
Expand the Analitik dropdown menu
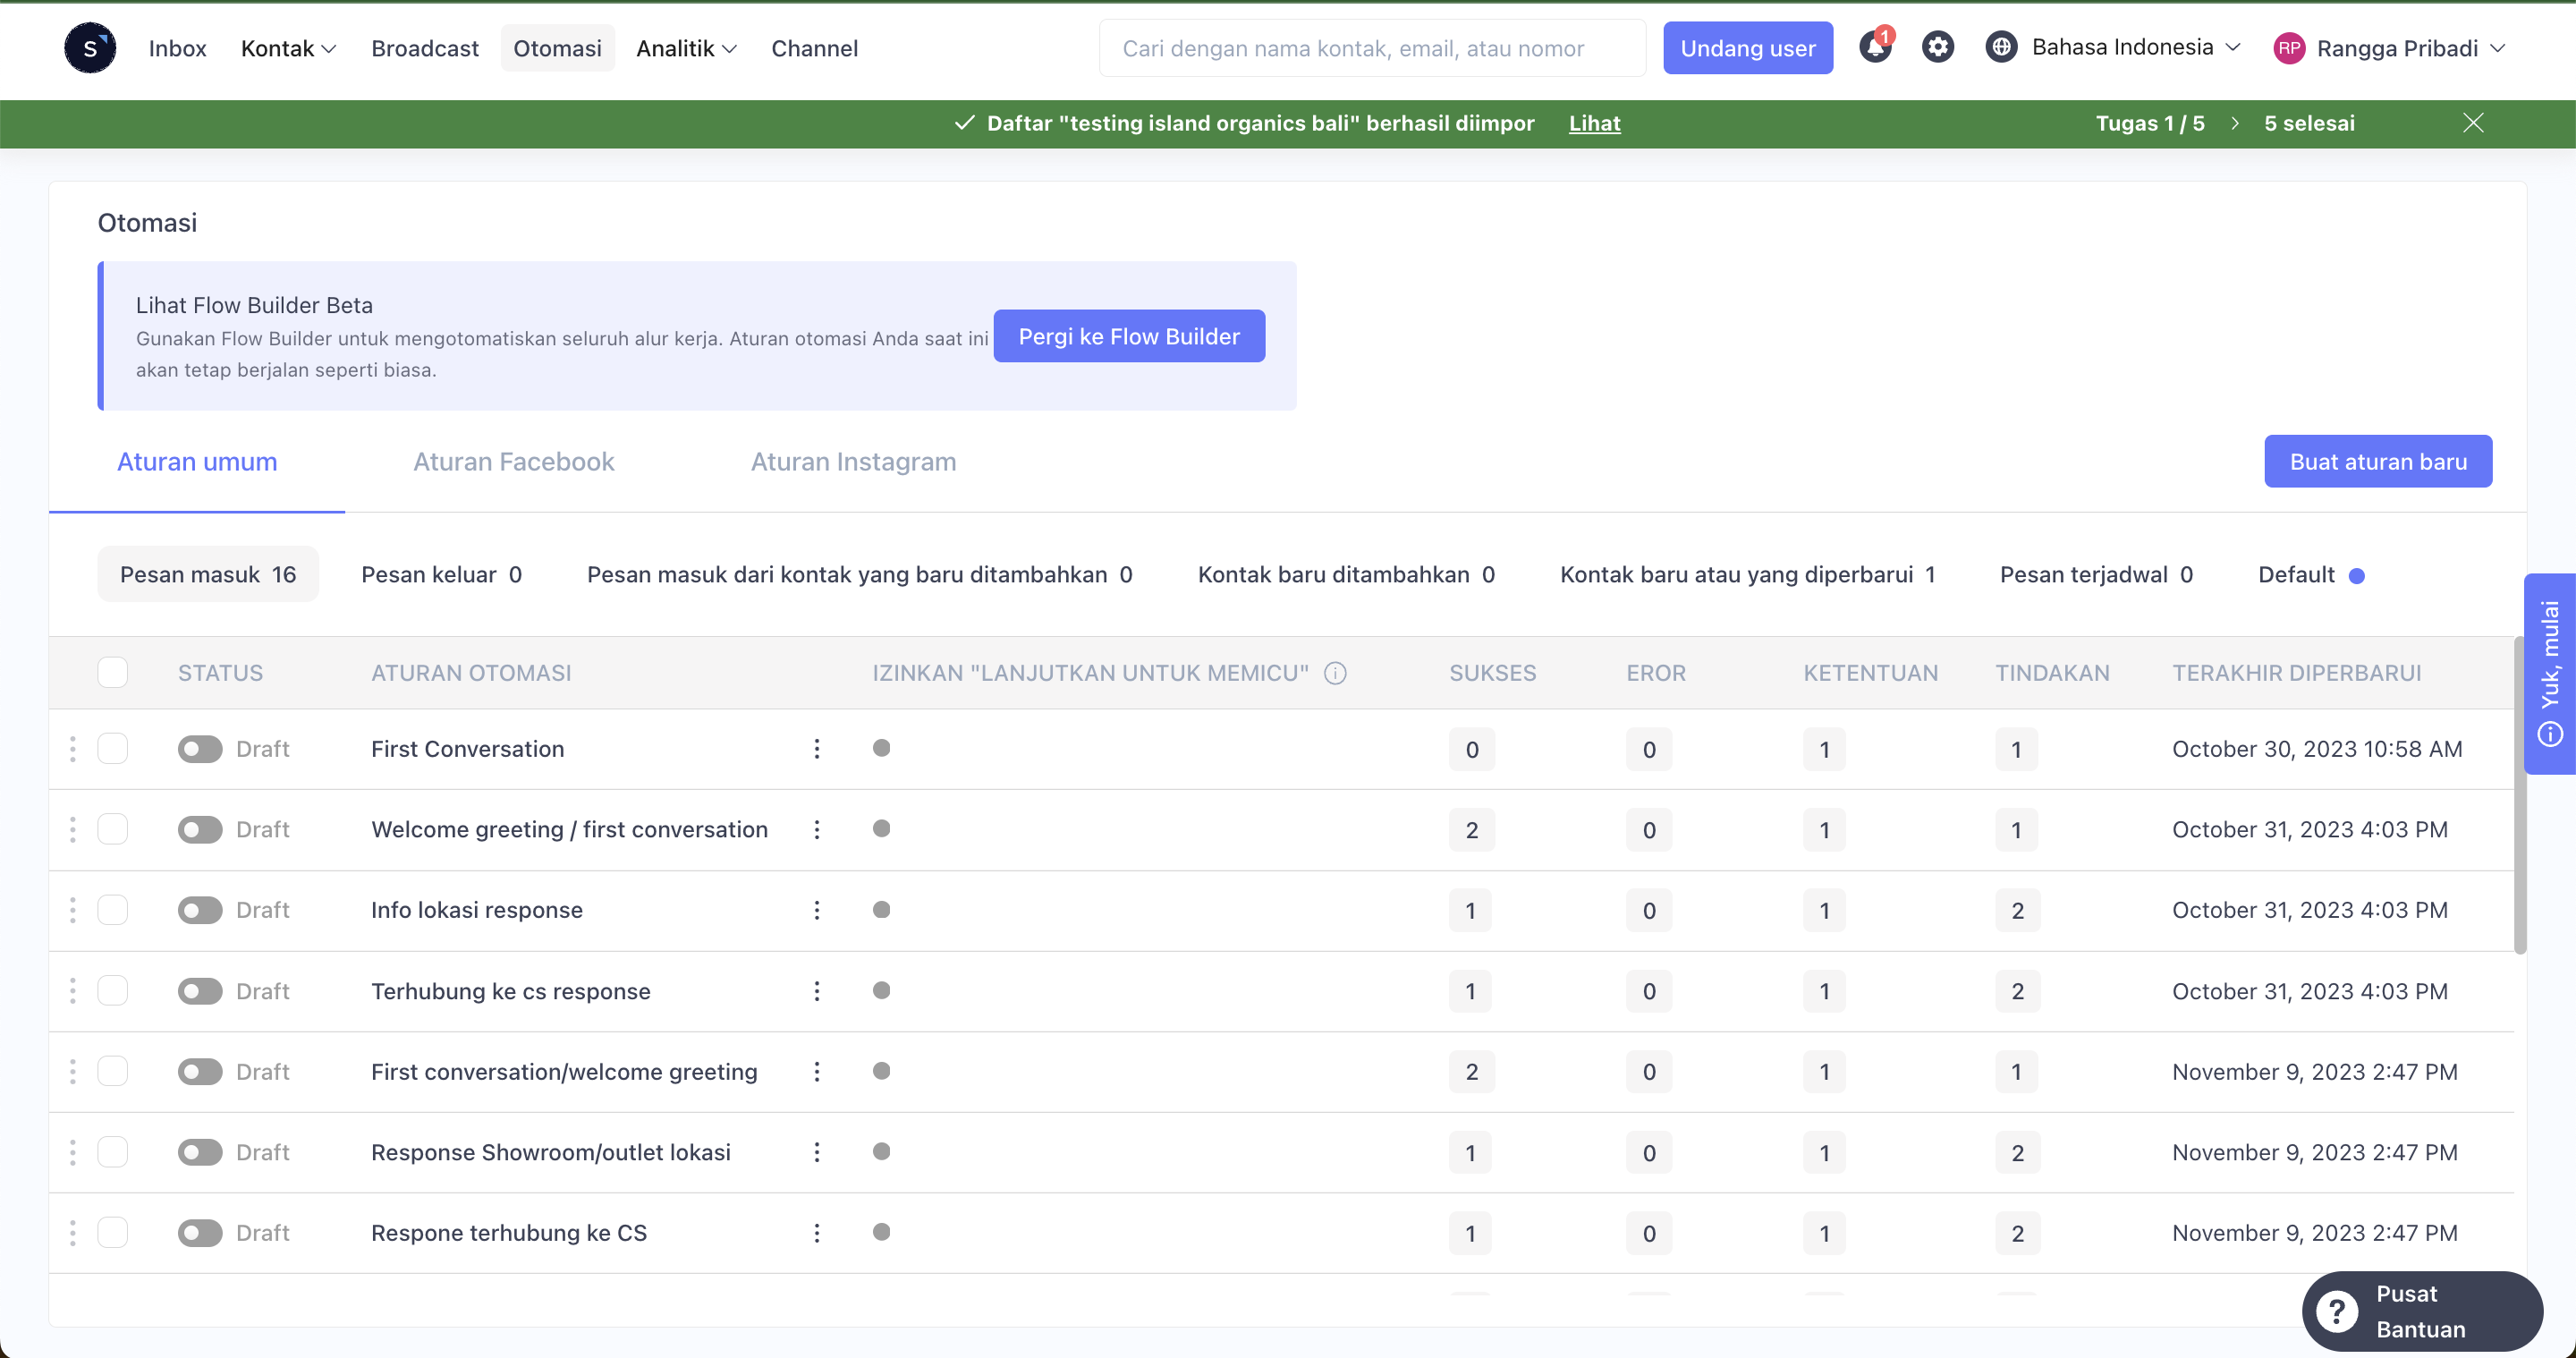click(x=685, y=47)
